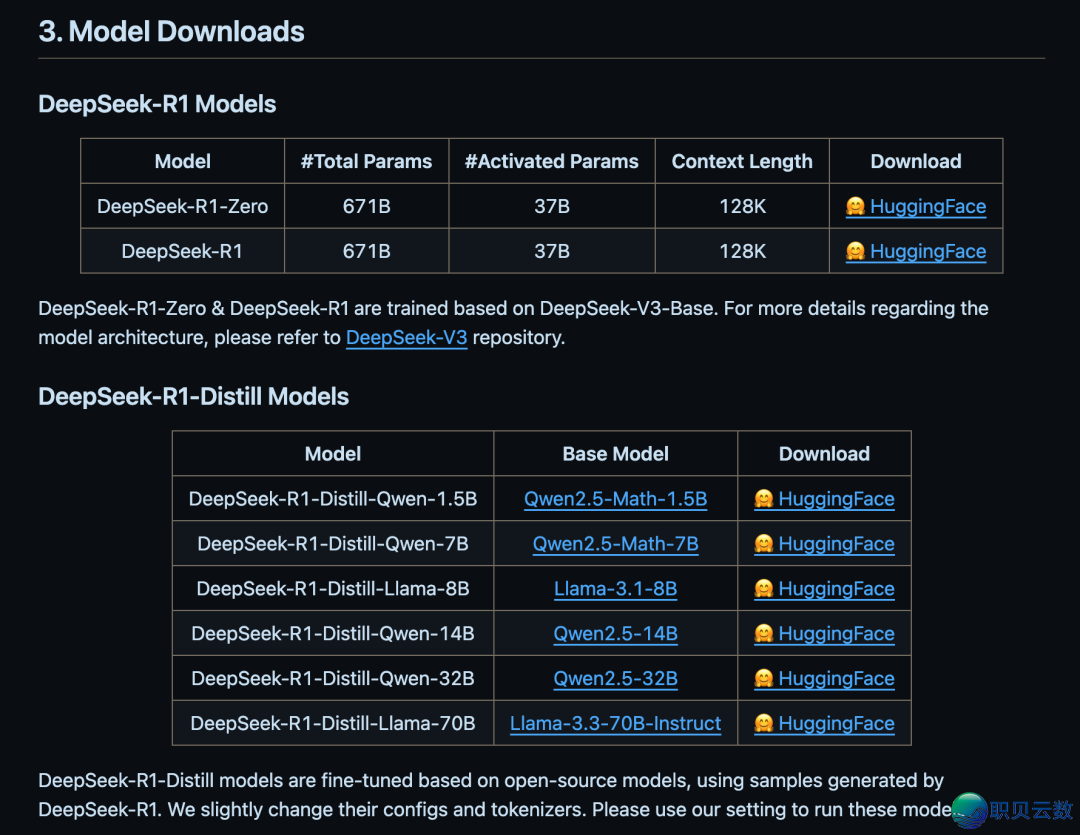Open the Qwen2.5-Math-1.5B base model link
The height and width of the screenshot is (835, 1080).
[x=616, y=499]
